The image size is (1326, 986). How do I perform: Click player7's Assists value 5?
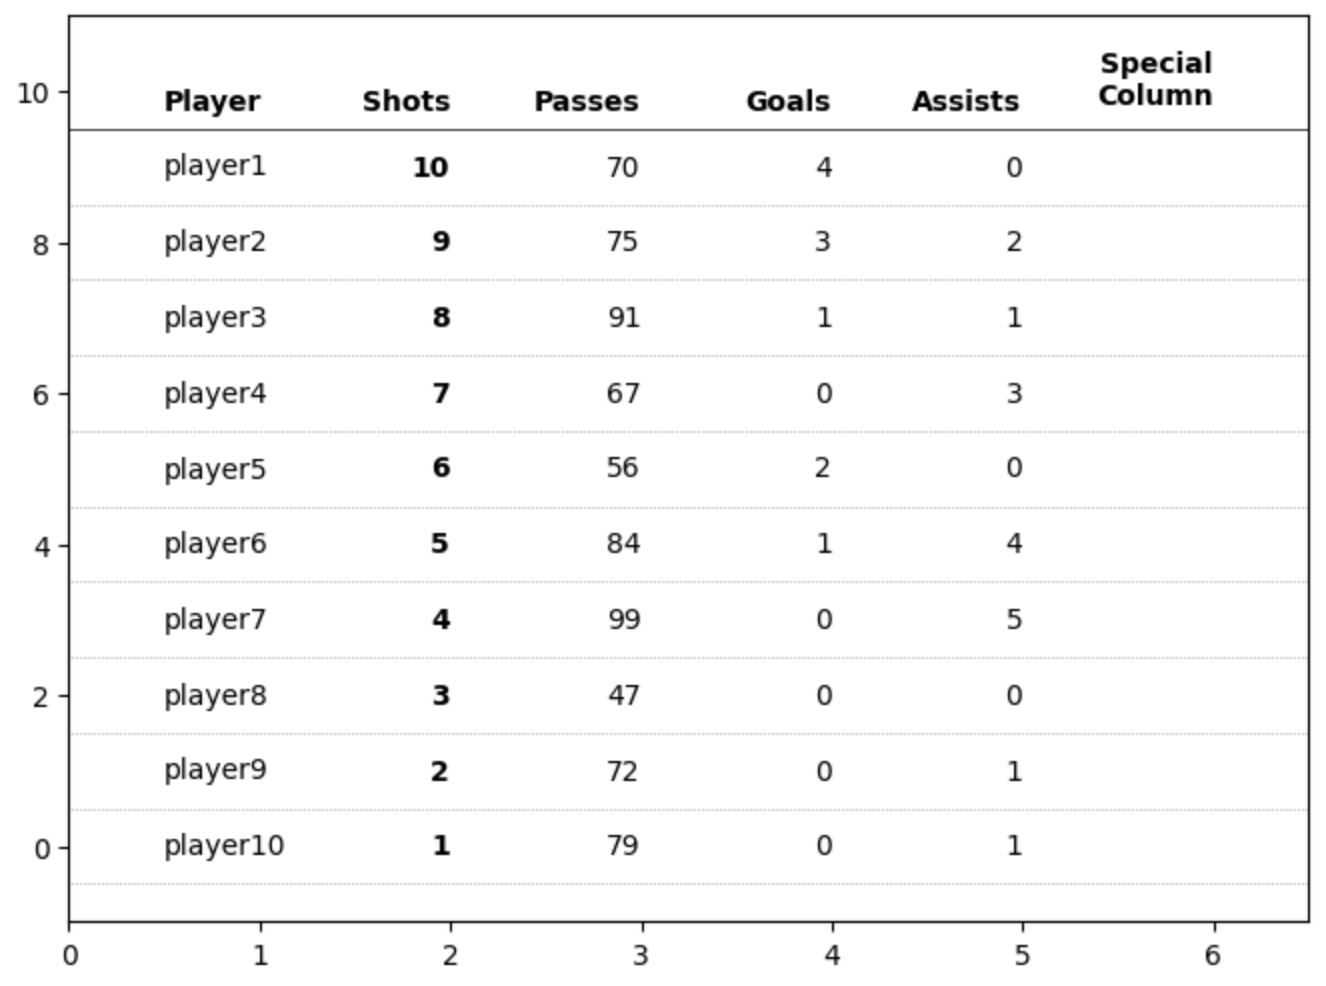(1013, 620)
